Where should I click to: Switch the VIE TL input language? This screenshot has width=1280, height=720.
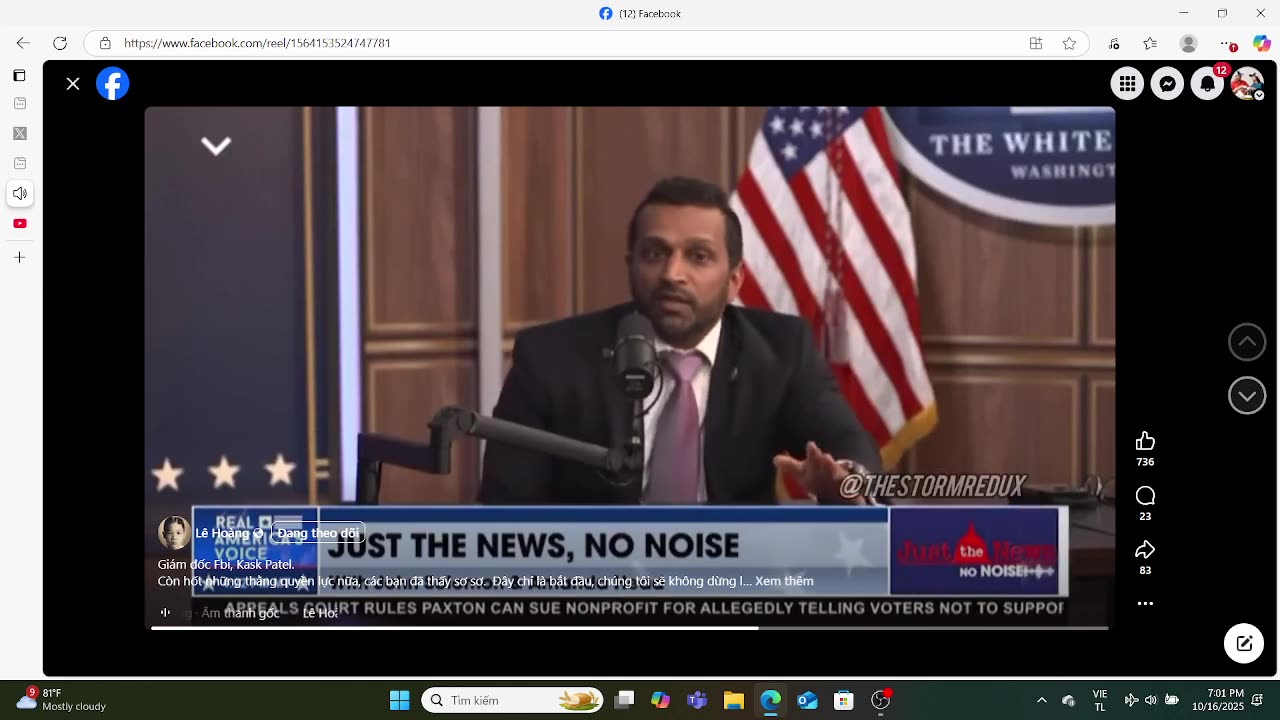1100,700
